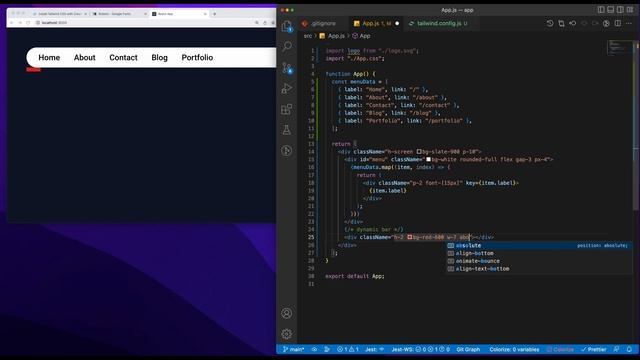The height and width of the screenshot is (360, 640).
Task: Click the bg-slate-900 color swatch in code
Action: tap(419, 151)
